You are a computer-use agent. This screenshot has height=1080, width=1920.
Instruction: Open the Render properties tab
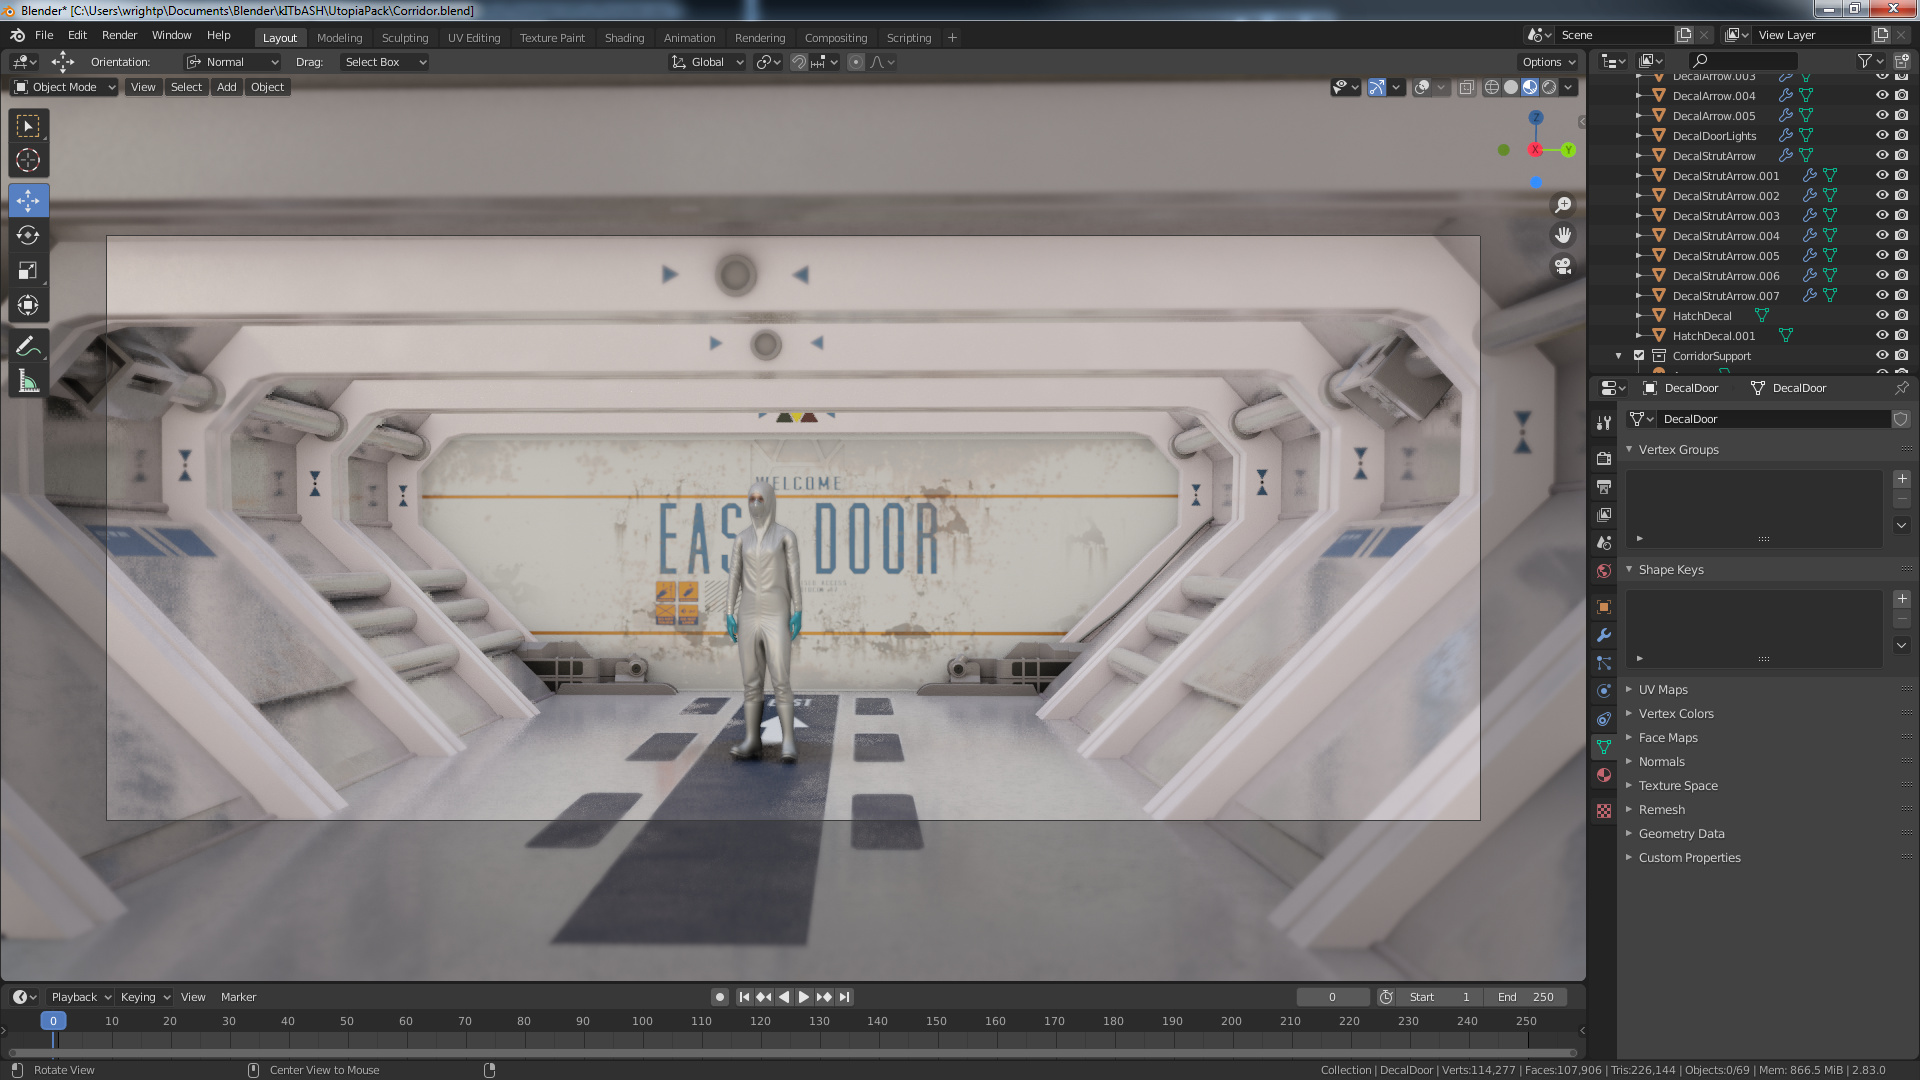coord(1604,458)
